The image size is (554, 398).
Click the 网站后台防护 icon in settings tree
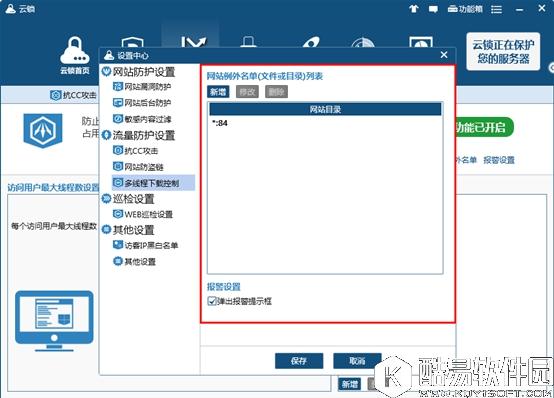tap(118, 103)
